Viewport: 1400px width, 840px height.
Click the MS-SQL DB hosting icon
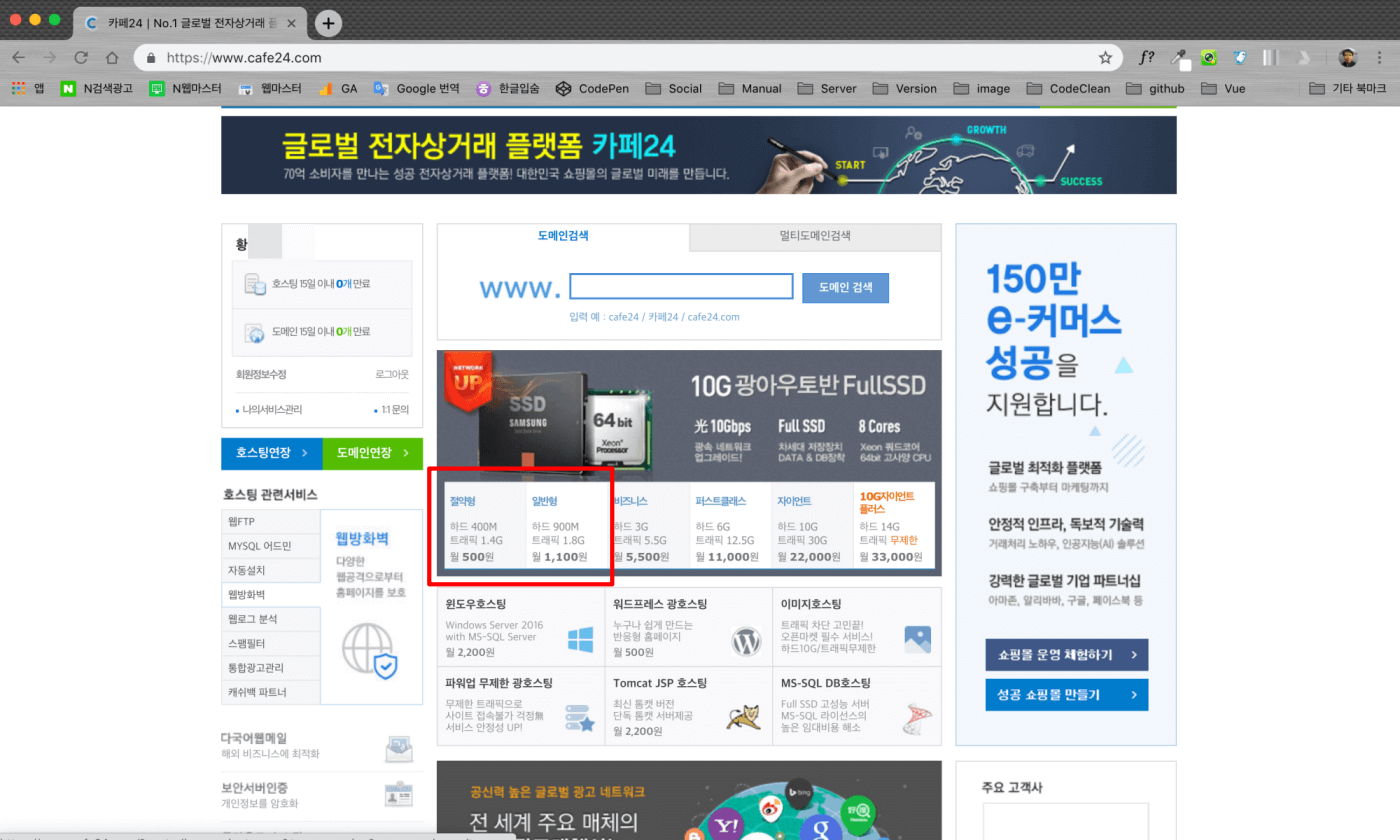pos(916,720)
